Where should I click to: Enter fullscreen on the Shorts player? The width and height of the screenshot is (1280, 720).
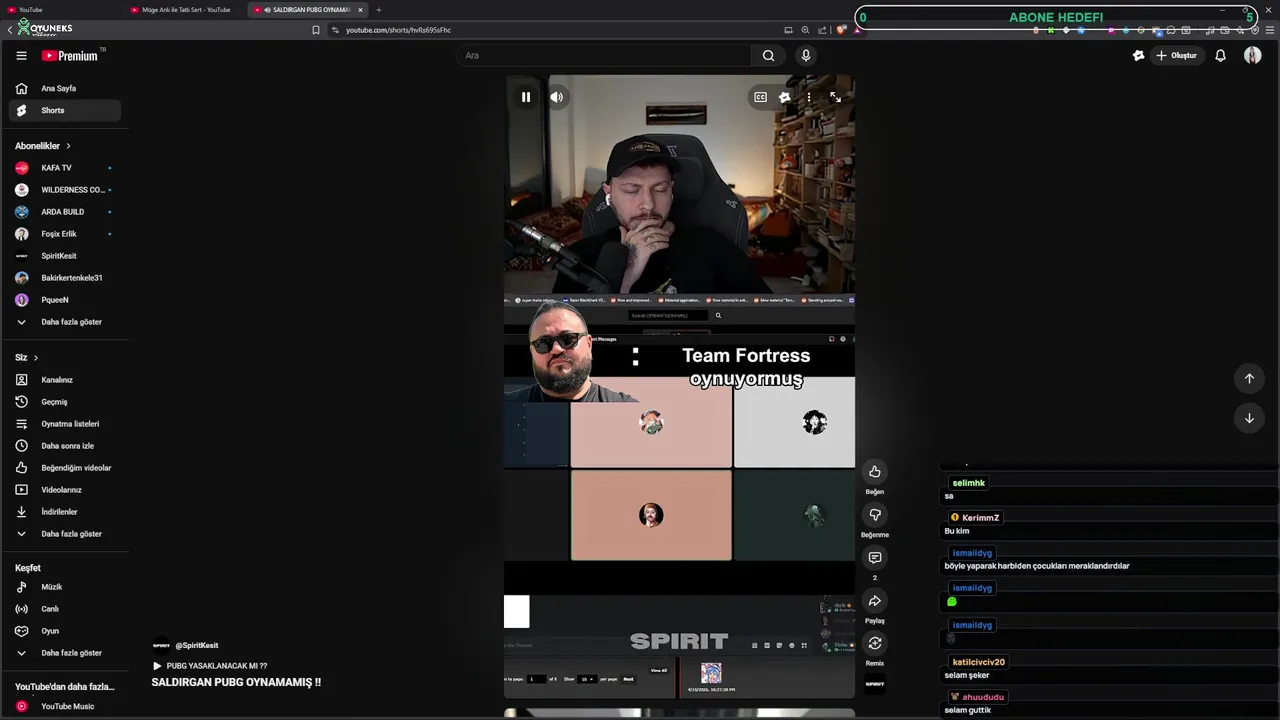tap(836, 97)
